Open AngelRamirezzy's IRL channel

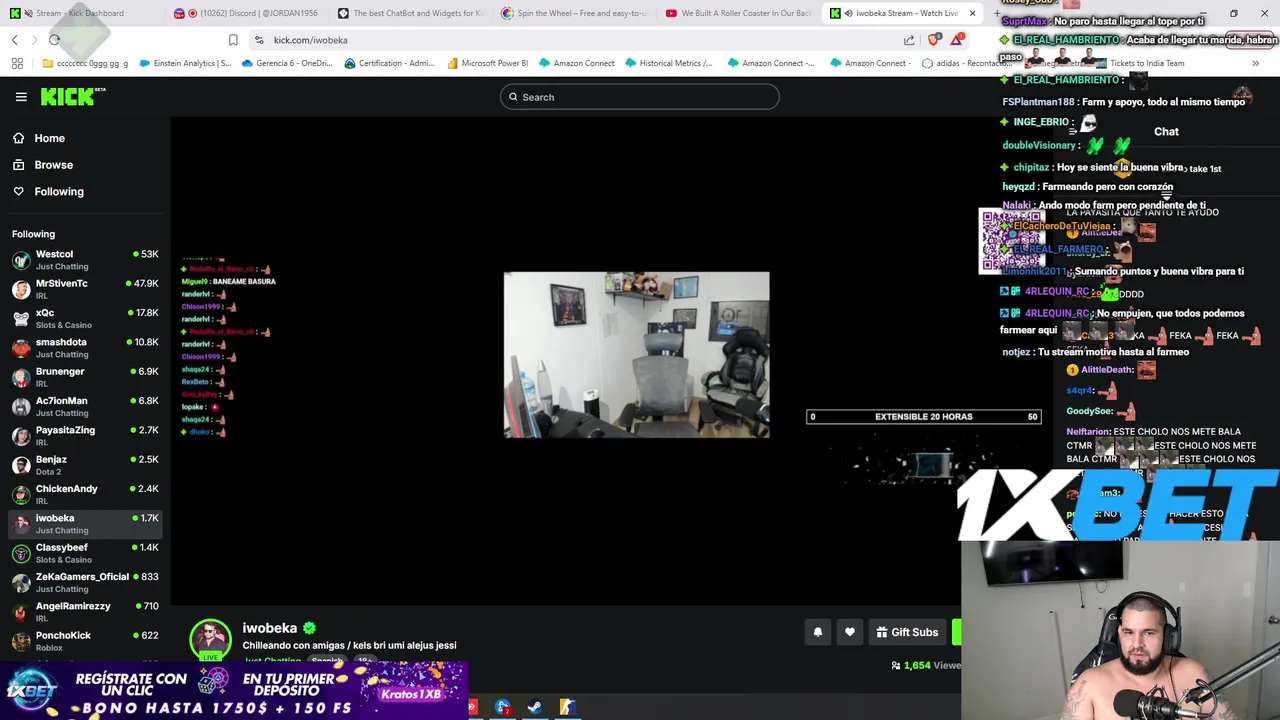point(85,612)
